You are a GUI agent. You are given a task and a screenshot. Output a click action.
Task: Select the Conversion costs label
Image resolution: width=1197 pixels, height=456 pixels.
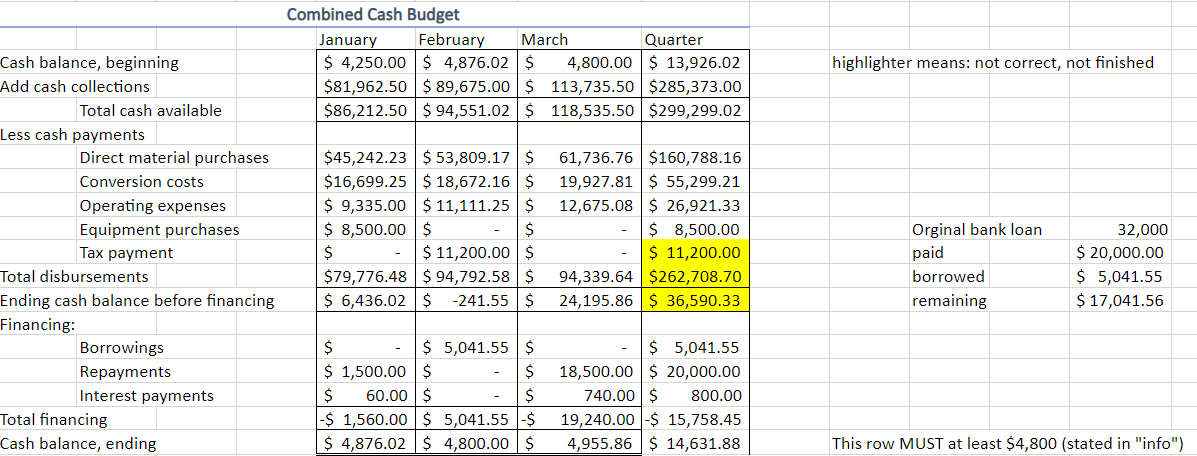(x=142, y=182)
